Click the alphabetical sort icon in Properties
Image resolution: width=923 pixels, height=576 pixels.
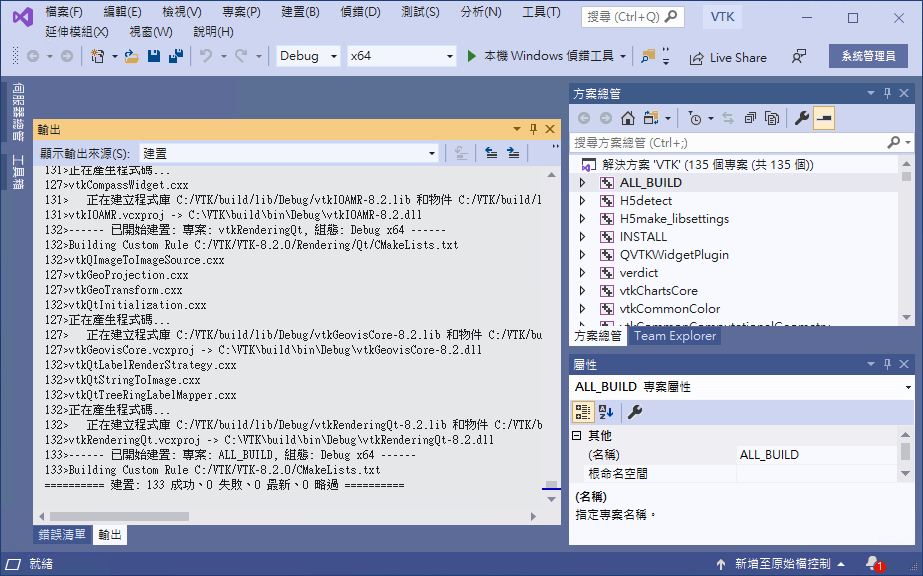[x=606, y=412]
